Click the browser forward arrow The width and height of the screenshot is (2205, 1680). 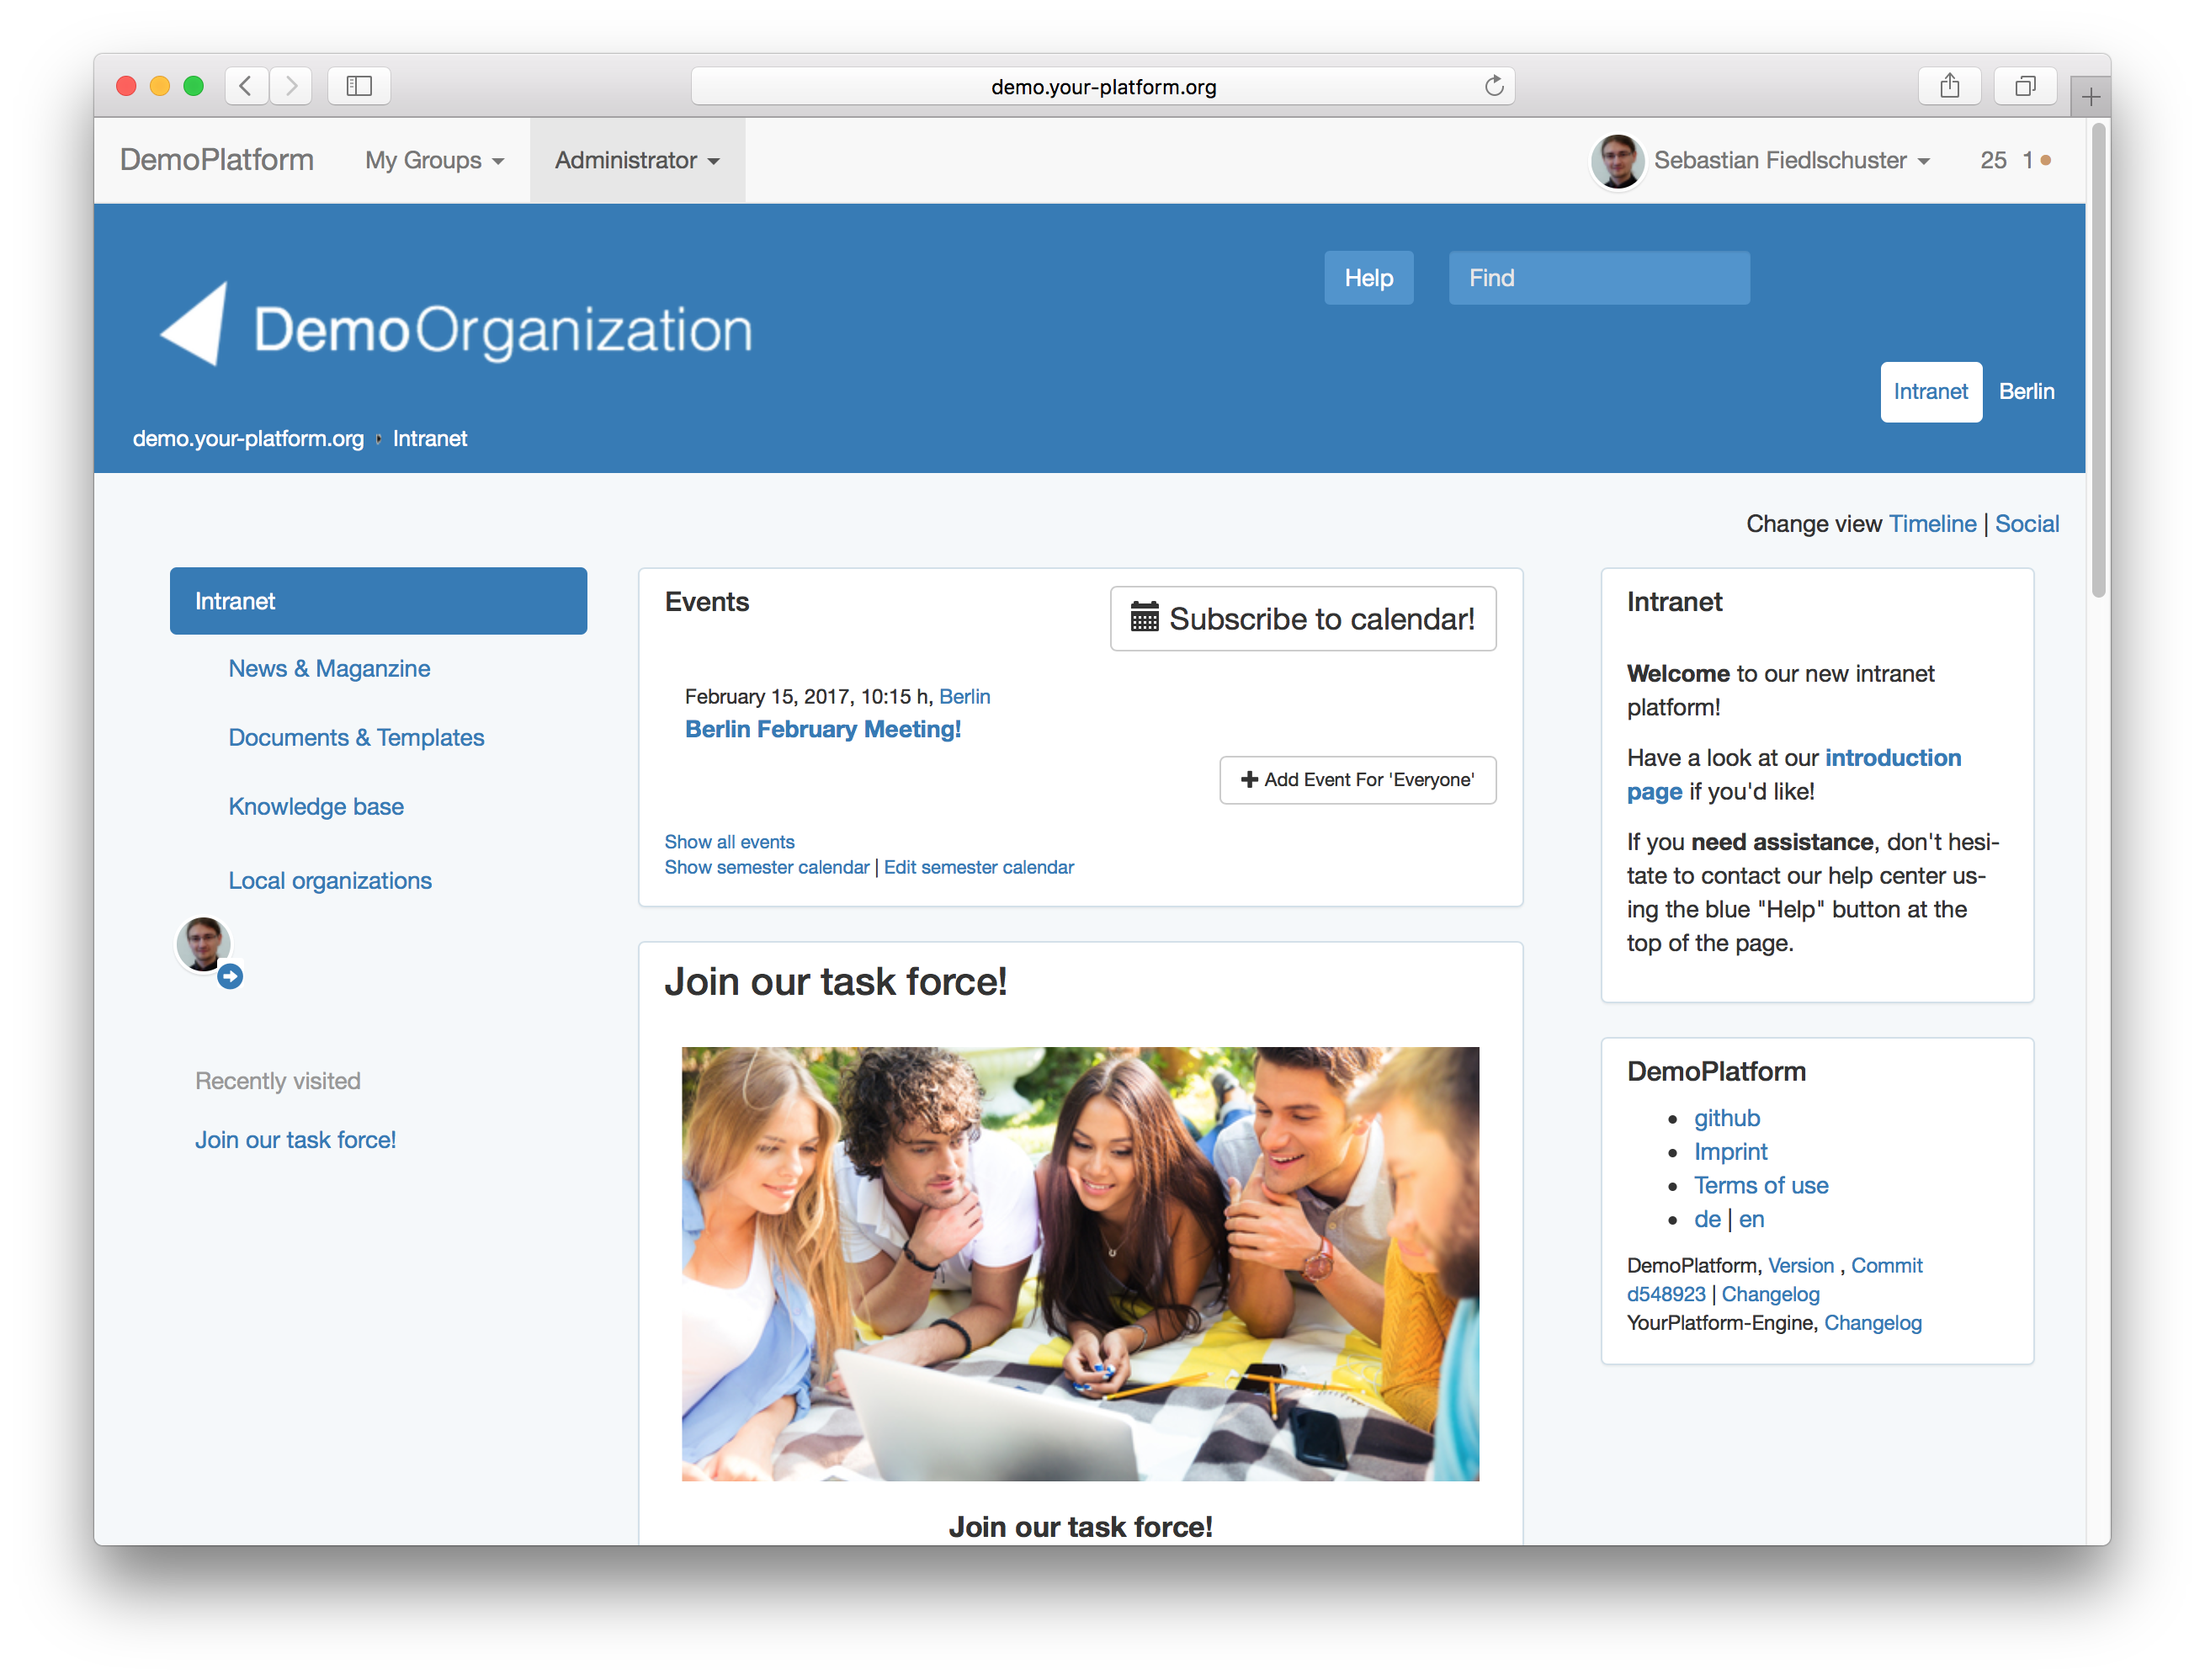(291, 86)
